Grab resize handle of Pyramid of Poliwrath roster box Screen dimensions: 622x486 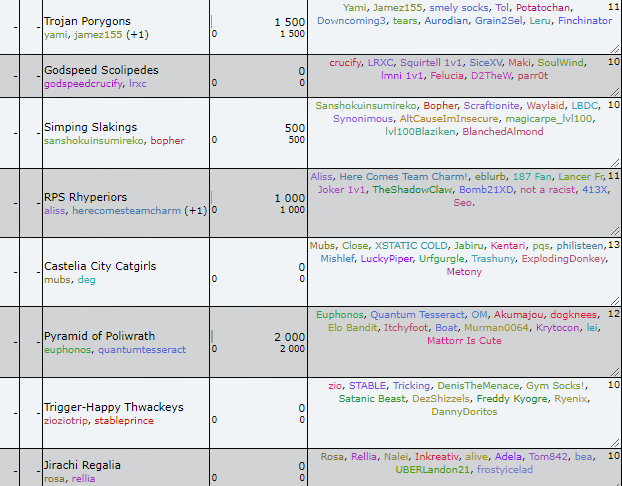tap(615, 371)
